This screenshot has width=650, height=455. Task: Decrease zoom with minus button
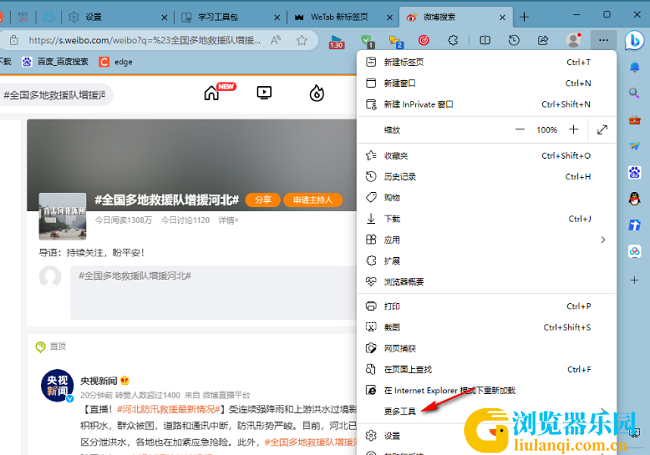[x=520, y=130]
